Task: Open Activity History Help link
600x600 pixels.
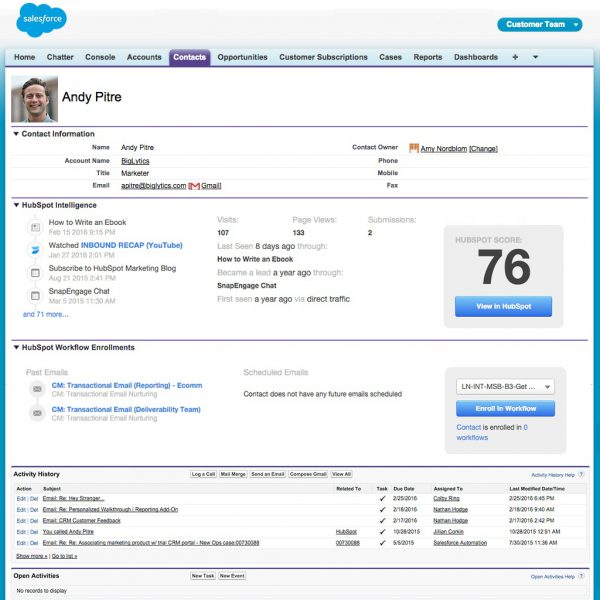Action: [553, 475]
